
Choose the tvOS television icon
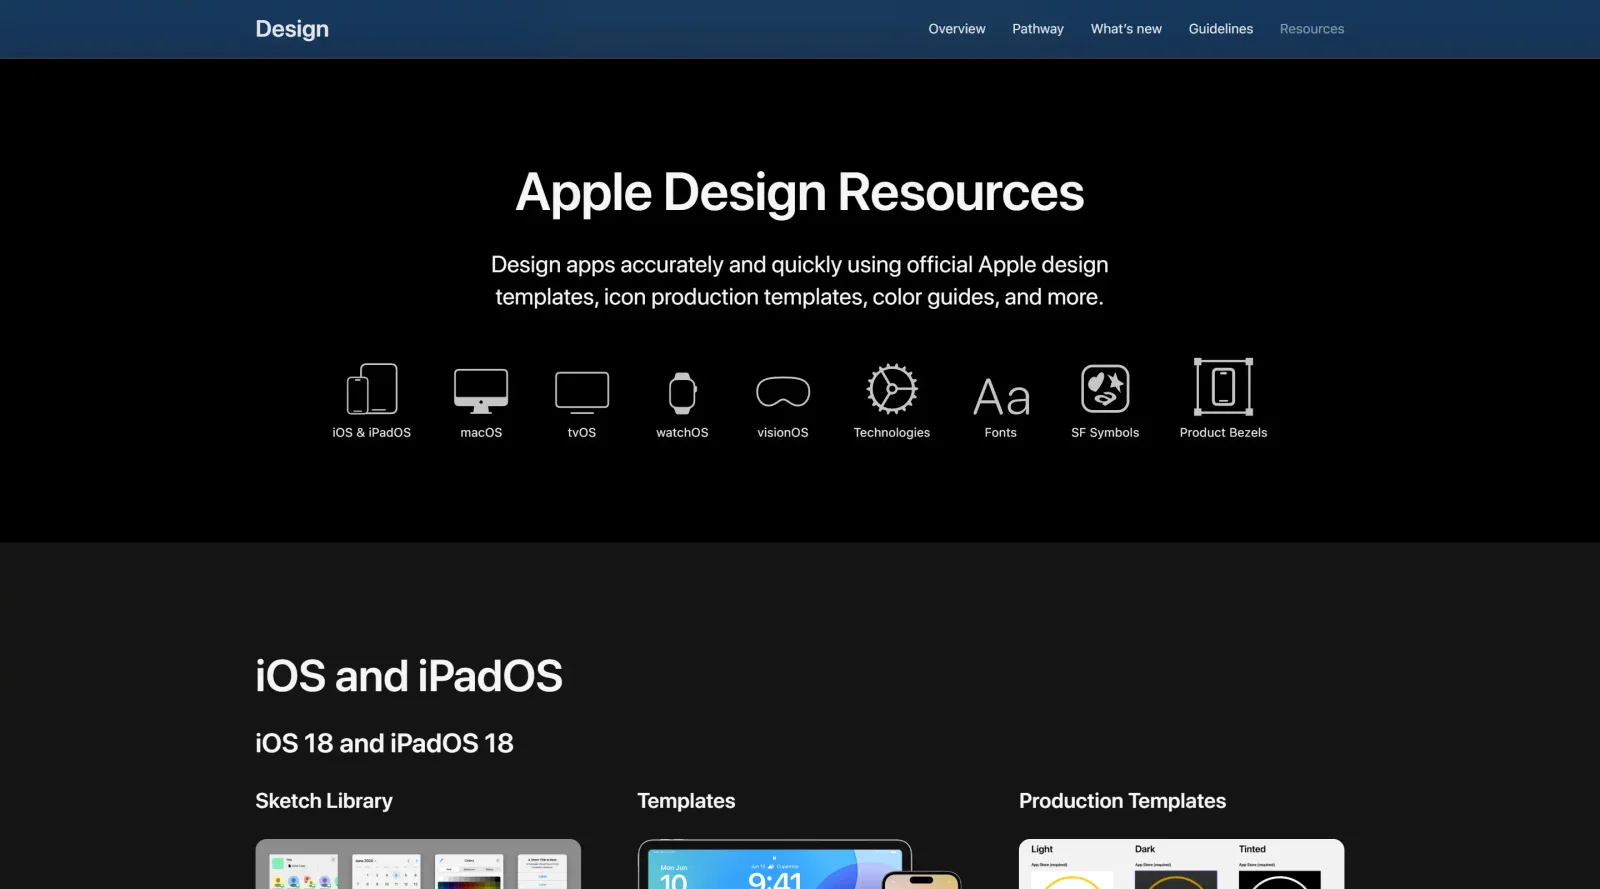point(582,392)
